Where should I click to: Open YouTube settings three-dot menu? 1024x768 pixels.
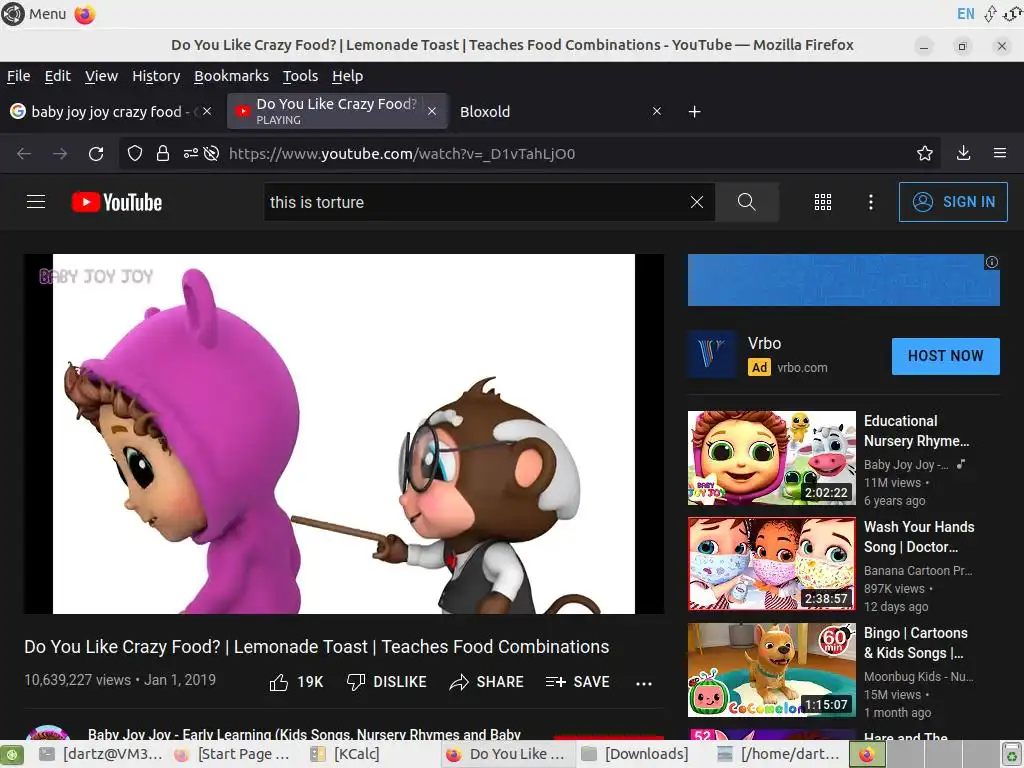tap(871, 202)
